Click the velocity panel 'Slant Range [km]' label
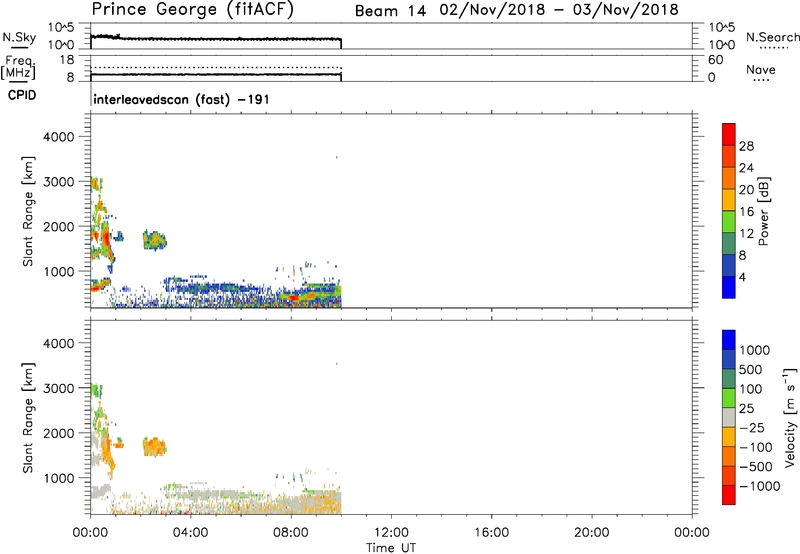 [x=28, y=418]
